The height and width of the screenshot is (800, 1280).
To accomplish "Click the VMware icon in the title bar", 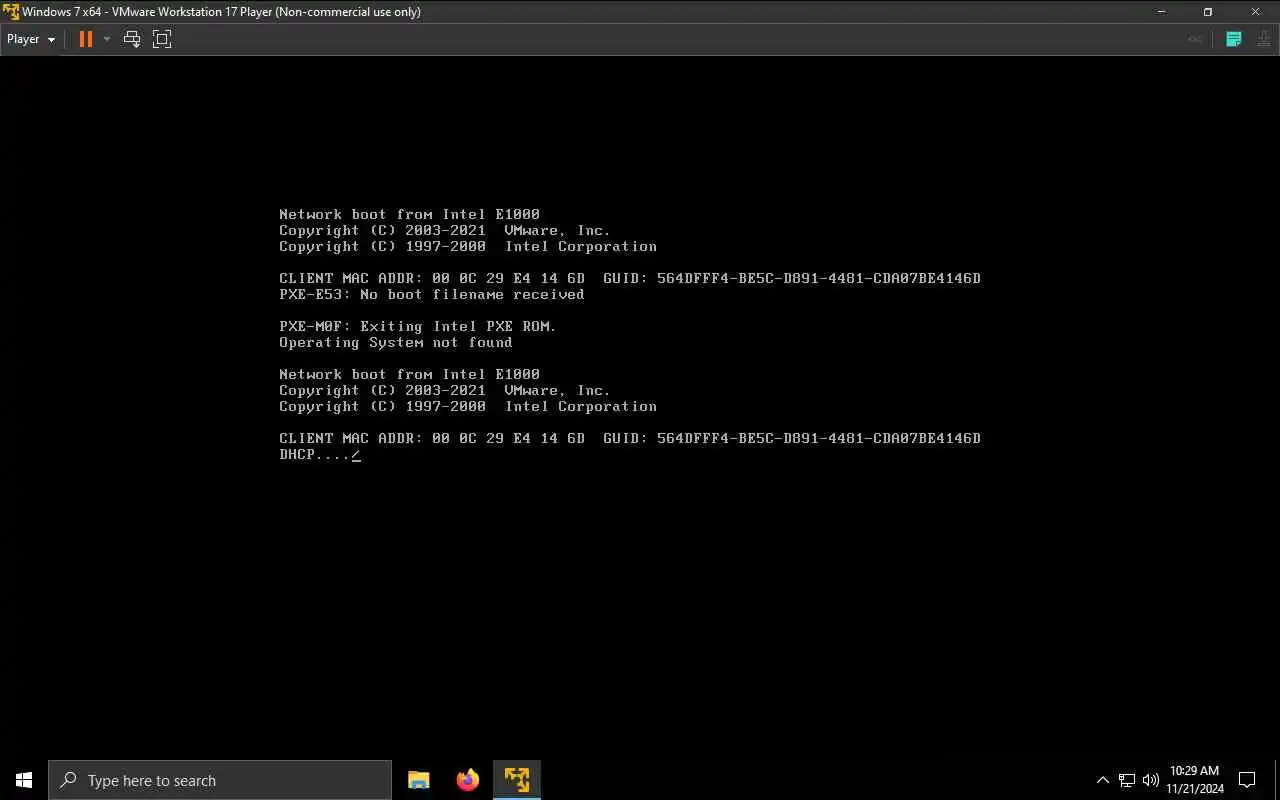I will [11, 12].
